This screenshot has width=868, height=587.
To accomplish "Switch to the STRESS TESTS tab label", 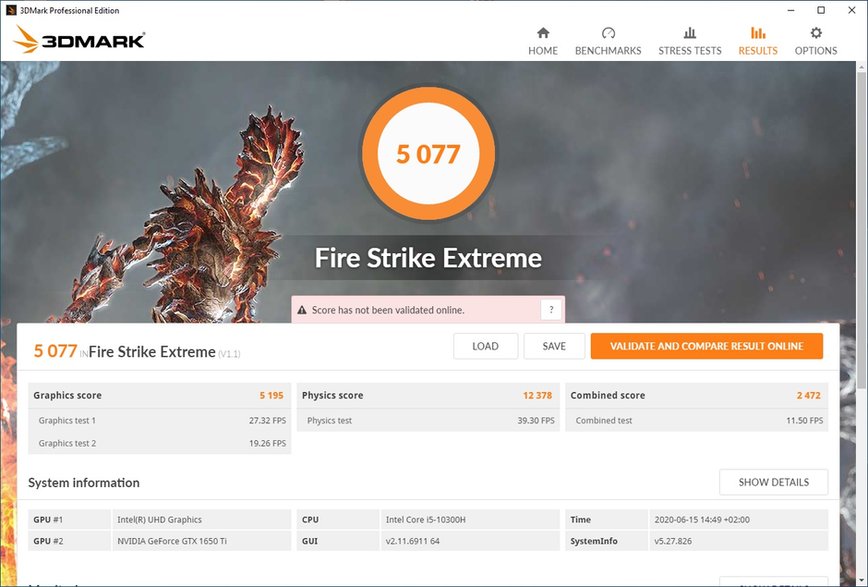I will [x=690, y=51].
